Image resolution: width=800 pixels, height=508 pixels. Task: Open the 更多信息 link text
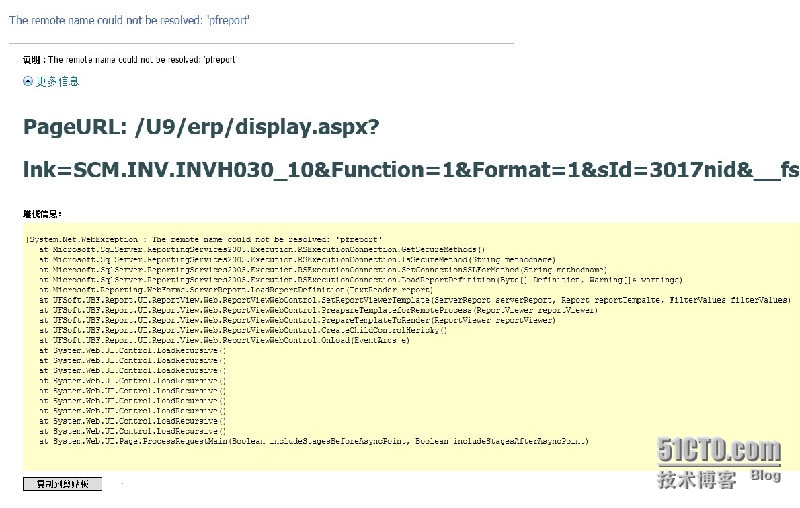coord(57,82)
